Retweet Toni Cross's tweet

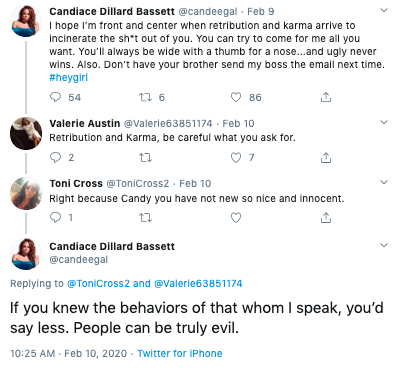point(145,218)
